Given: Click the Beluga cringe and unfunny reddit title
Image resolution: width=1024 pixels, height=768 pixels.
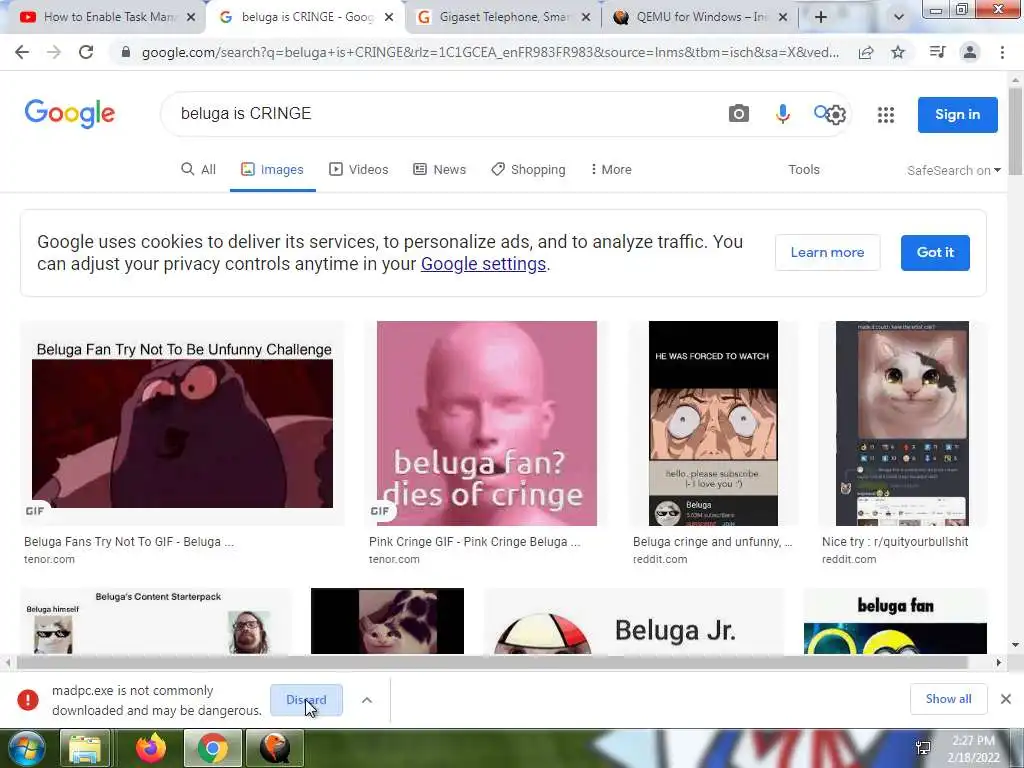Looking at the screenshot, I should coord(712,542).
